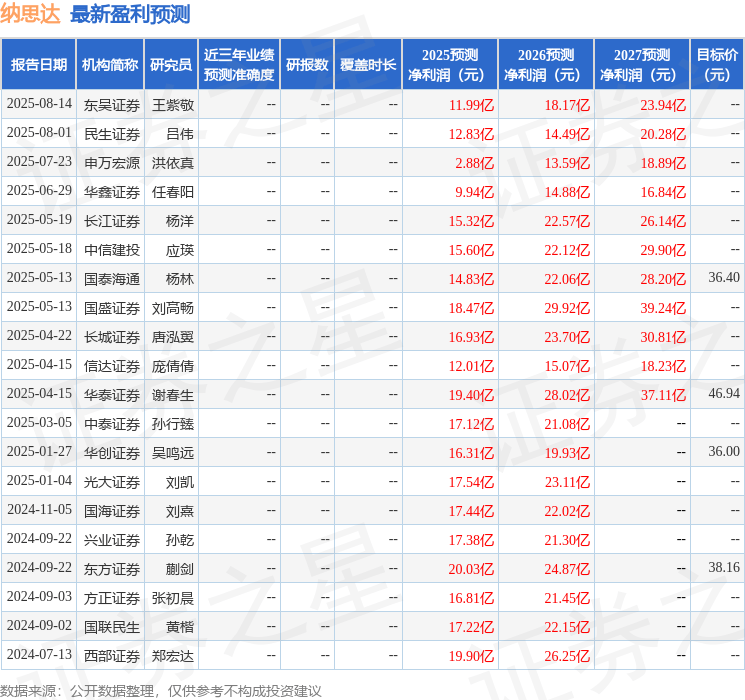Click 华泰证券 target price 46.94
The width and height of the screenshot is (745, 700).
tap(723, 395)
